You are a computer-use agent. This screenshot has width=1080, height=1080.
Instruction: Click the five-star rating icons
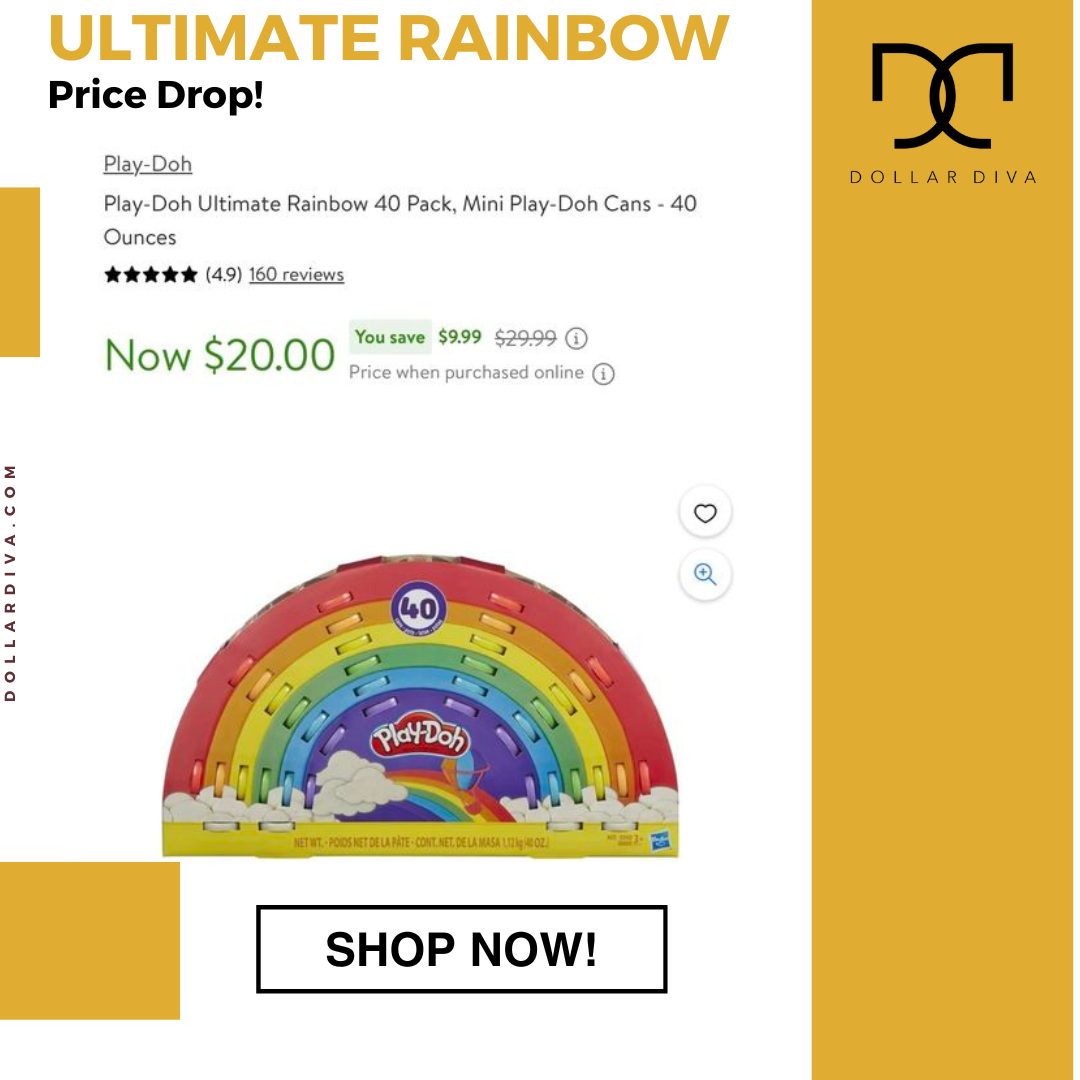click(151, 275)
